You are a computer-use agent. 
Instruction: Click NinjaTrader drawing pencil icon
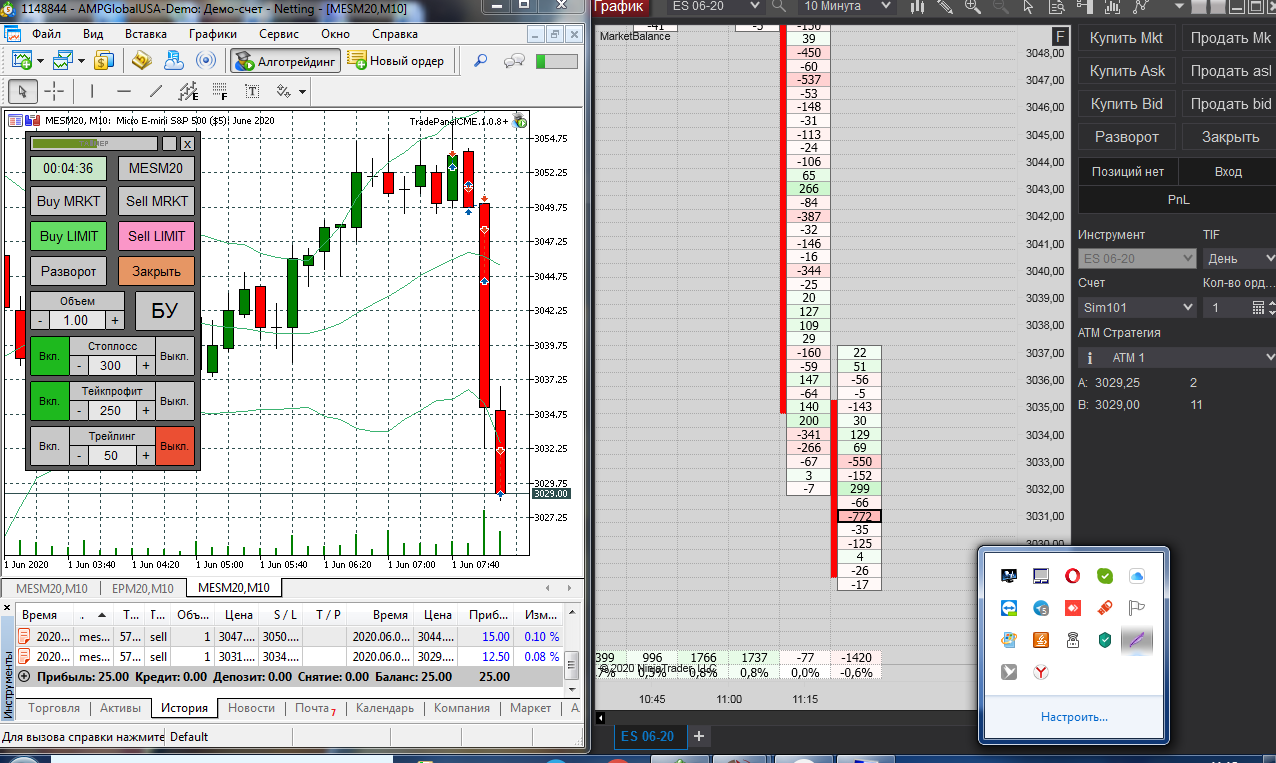[945, 6]
